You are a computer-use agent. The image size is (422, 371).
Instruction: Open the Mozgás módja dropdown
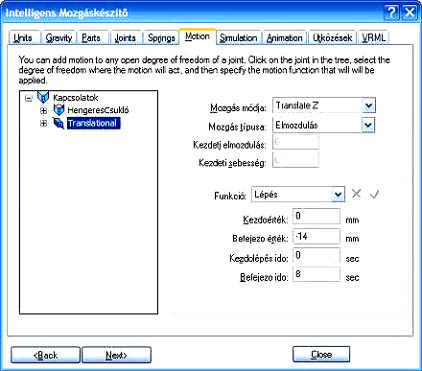(x=368, y=106)
